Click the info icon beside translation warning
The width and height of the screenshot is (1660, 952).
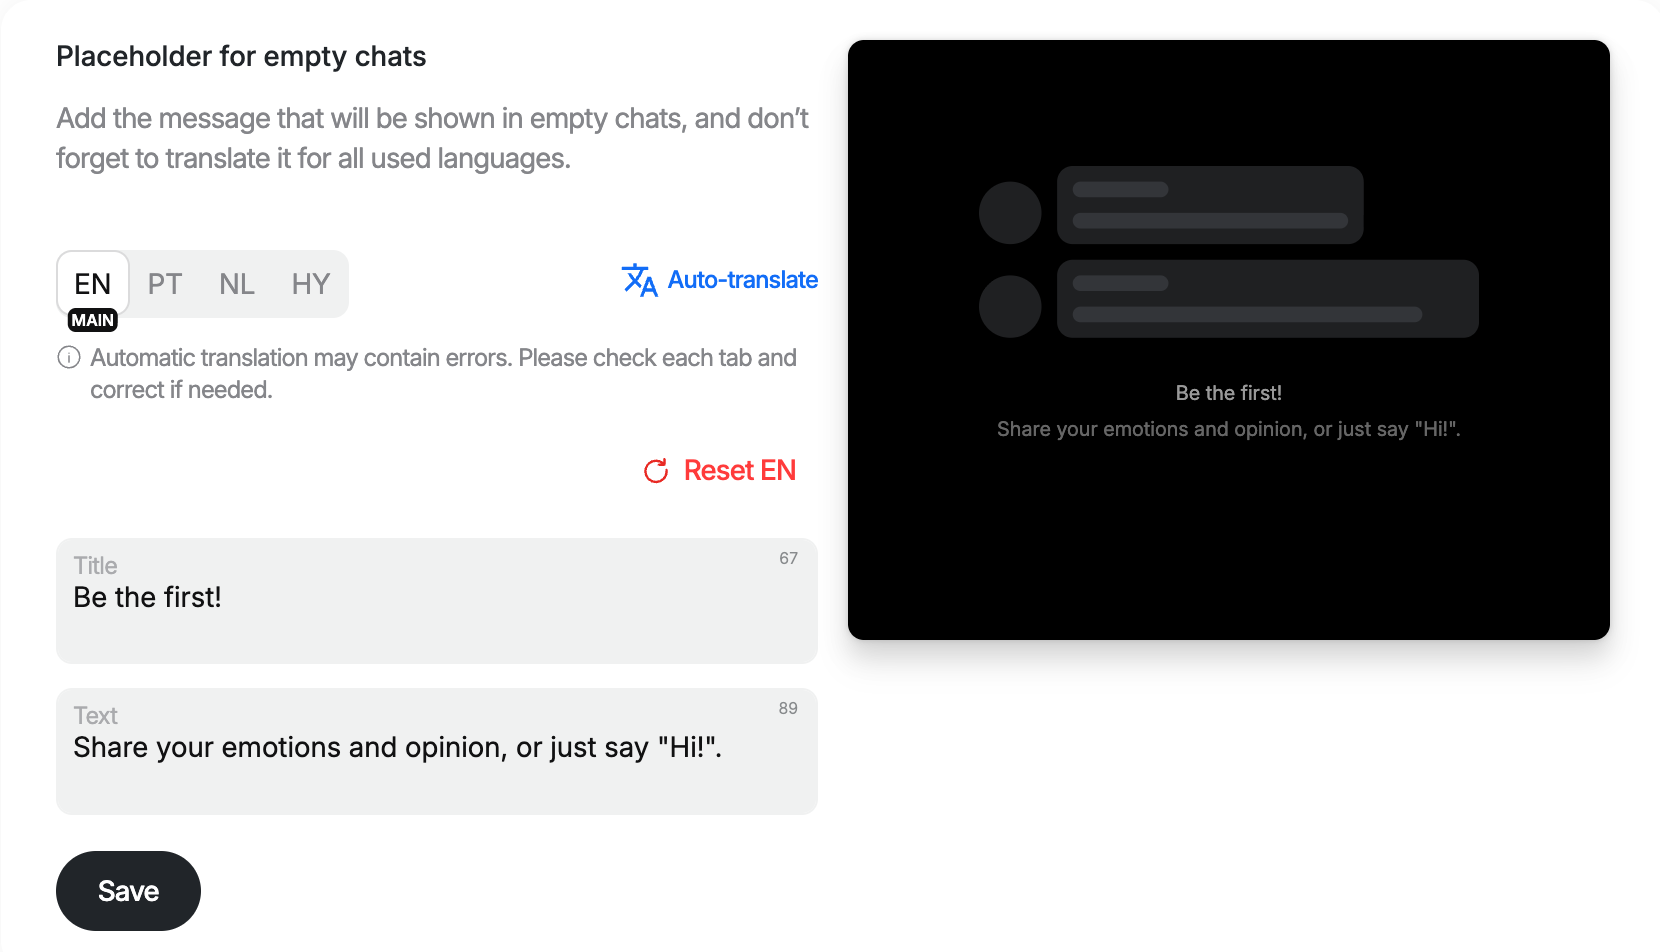69,357
